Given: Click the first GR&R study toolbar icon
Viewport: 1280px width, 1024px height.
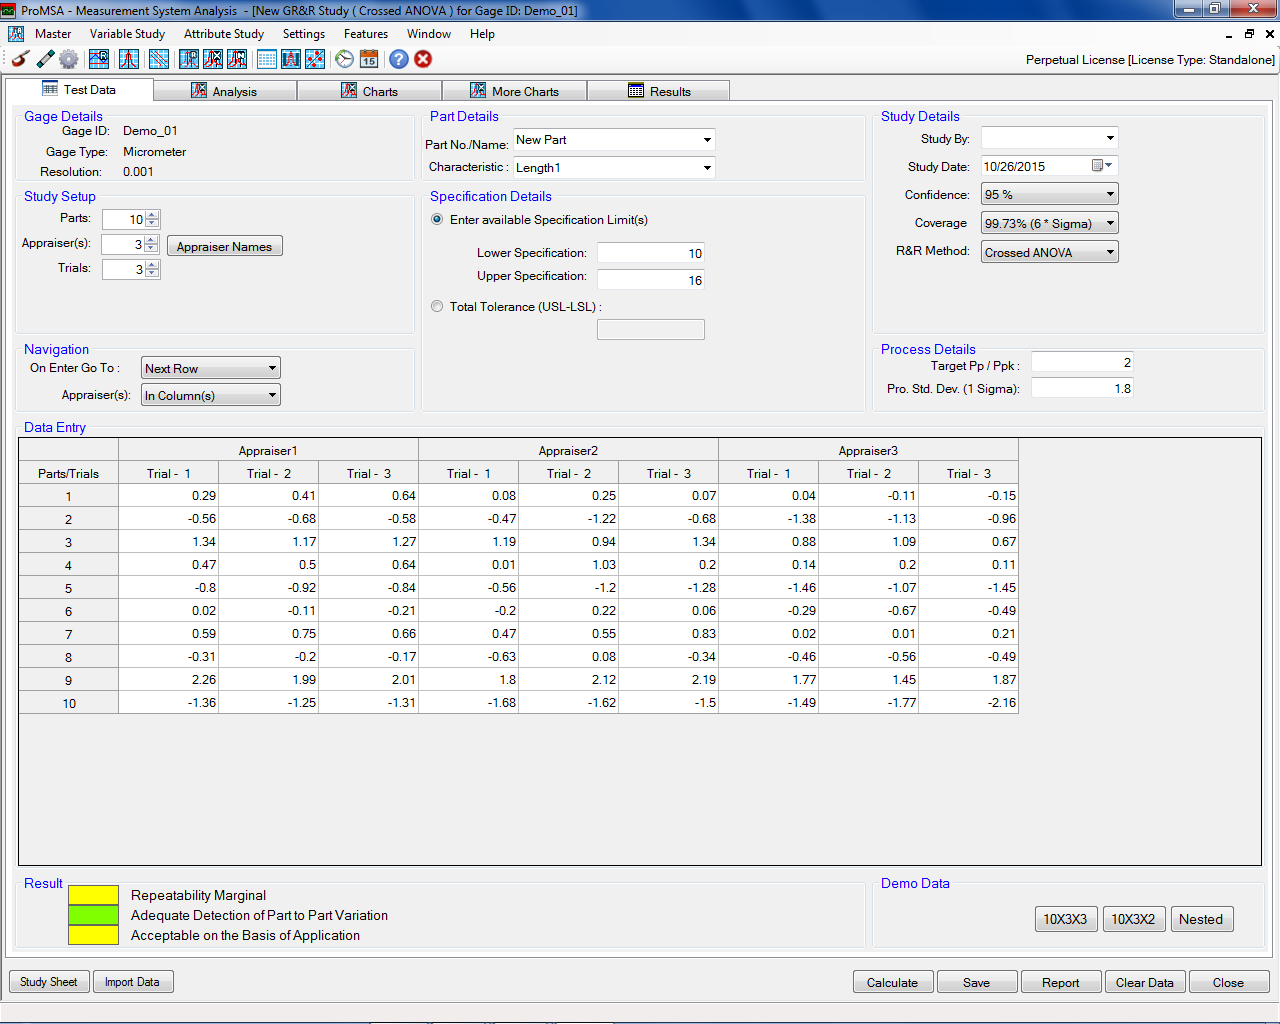Looking at the screenshot, I should click(x=189, y=59).
